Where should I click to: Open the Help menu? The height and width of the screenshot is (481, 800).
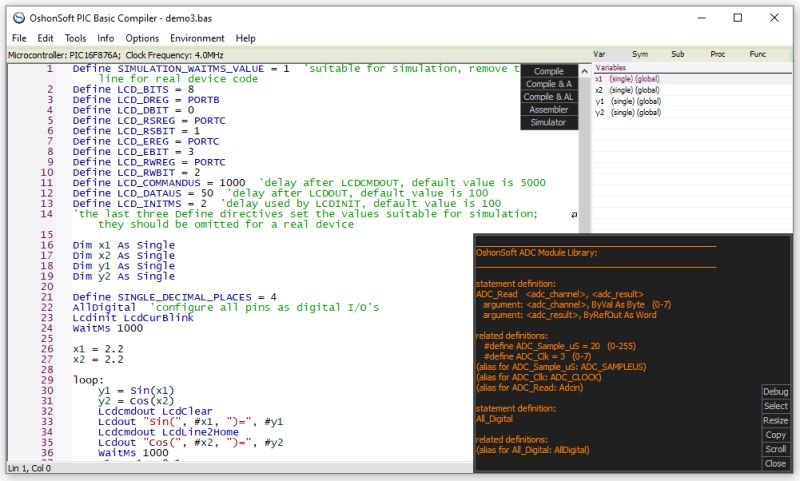[245, 38]
